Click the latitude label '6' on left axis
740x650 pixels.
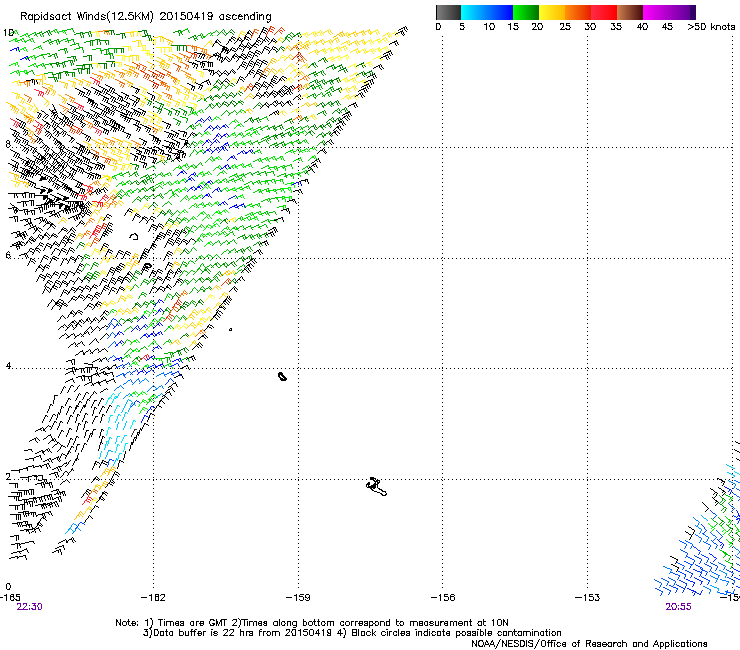8,255
